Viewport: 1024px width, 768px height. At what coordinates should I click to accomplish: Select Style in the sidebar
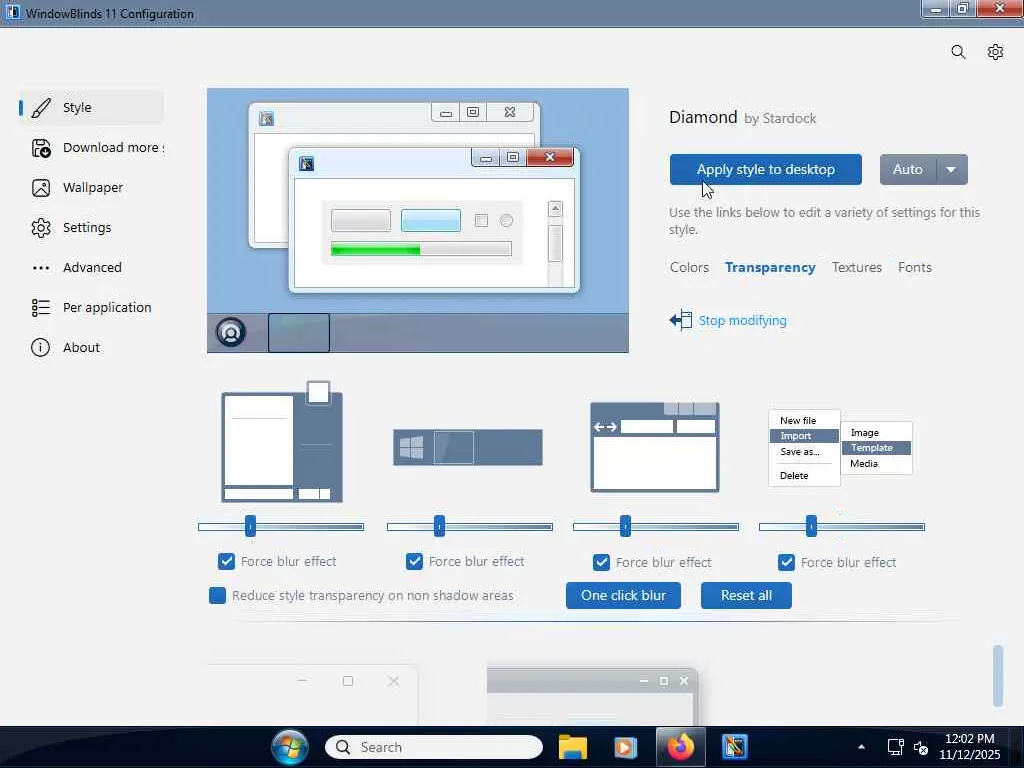[91, 108]
